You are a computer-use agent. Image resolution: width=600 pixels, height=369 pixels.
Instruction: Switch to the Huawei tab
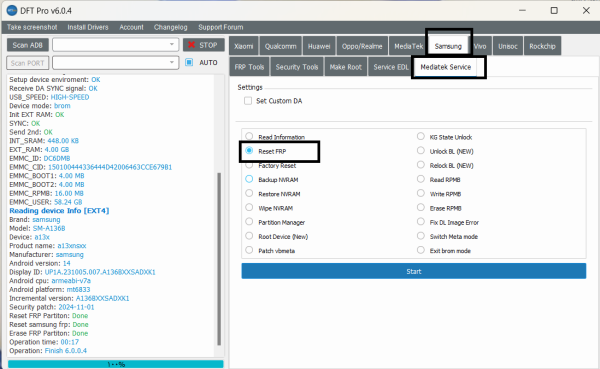click(x=319, y=46)
